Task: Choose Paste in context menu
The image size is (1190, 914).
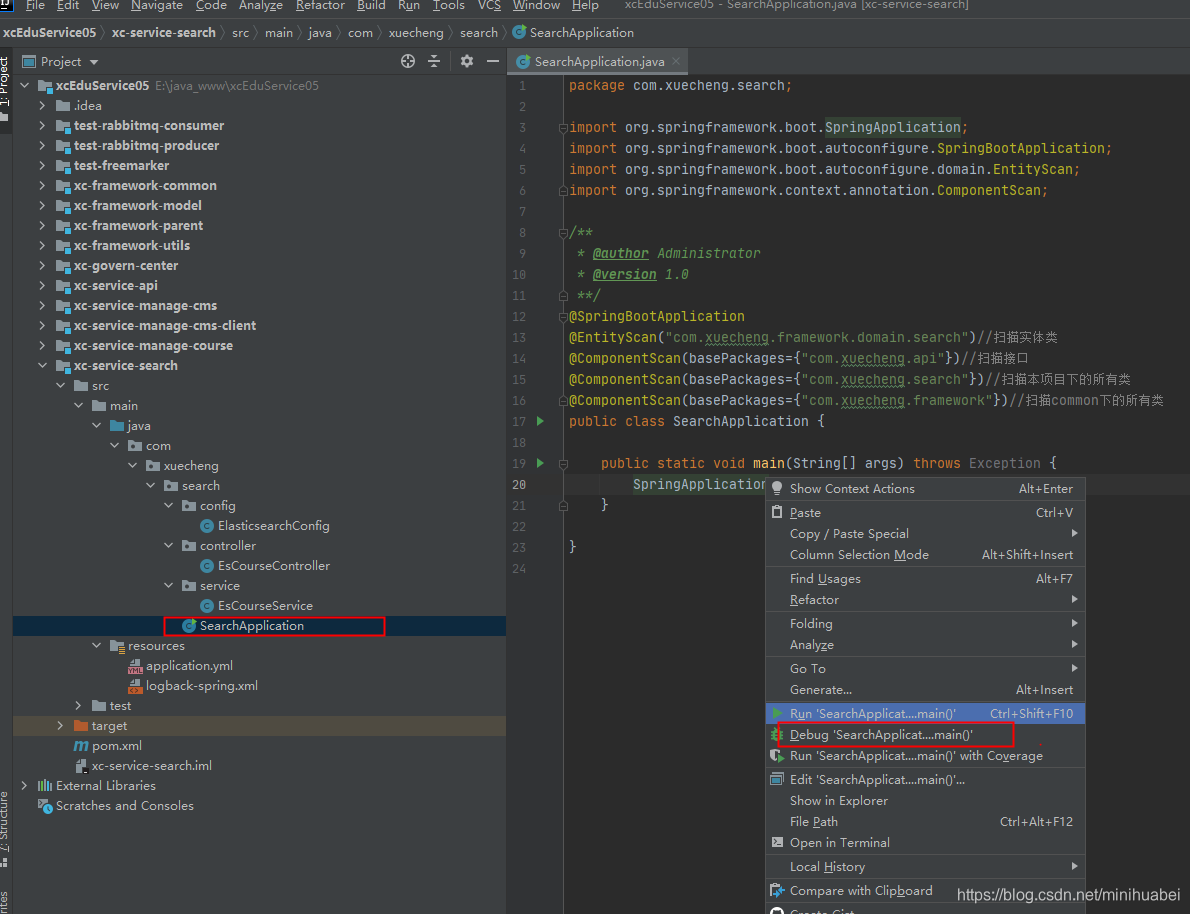Action: [x=925, y=512]
